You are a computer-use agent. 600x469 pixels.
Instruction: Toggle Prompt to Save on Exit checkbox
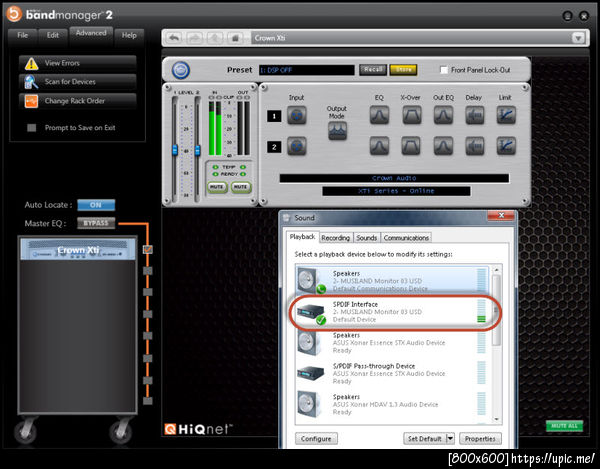(x=32, y=128)
